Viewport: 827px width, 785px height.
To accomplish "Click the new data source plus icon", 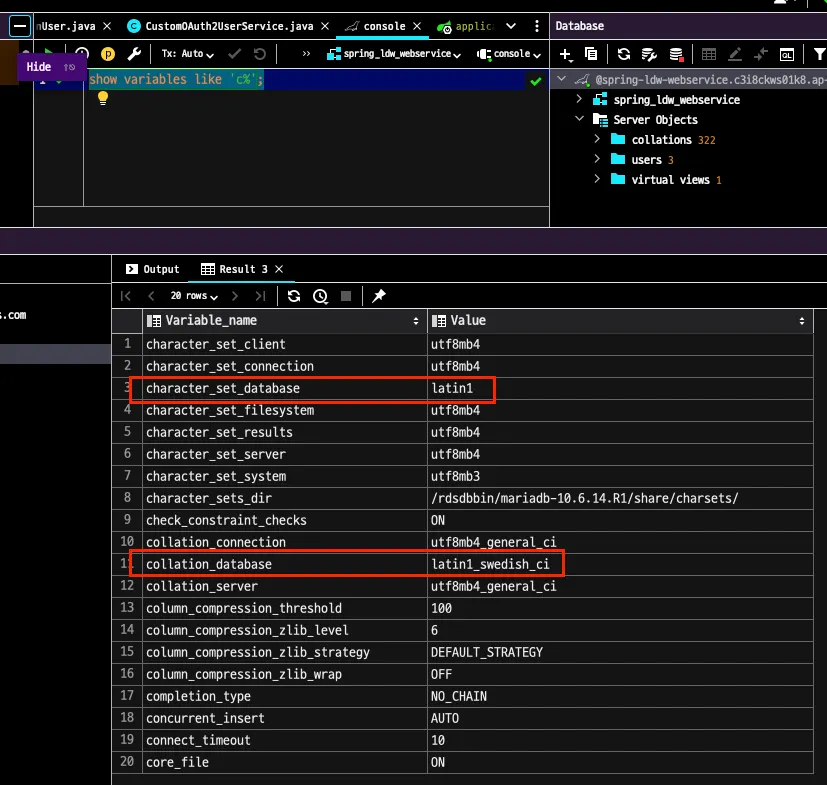I will coord(566,54).
